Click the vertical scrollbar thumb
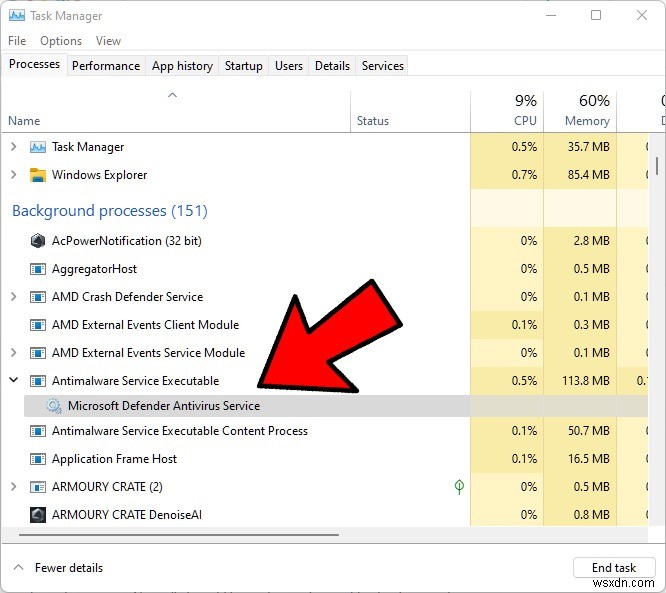The image size is (666, 593). pyautogui.click(x=657, y=166)
